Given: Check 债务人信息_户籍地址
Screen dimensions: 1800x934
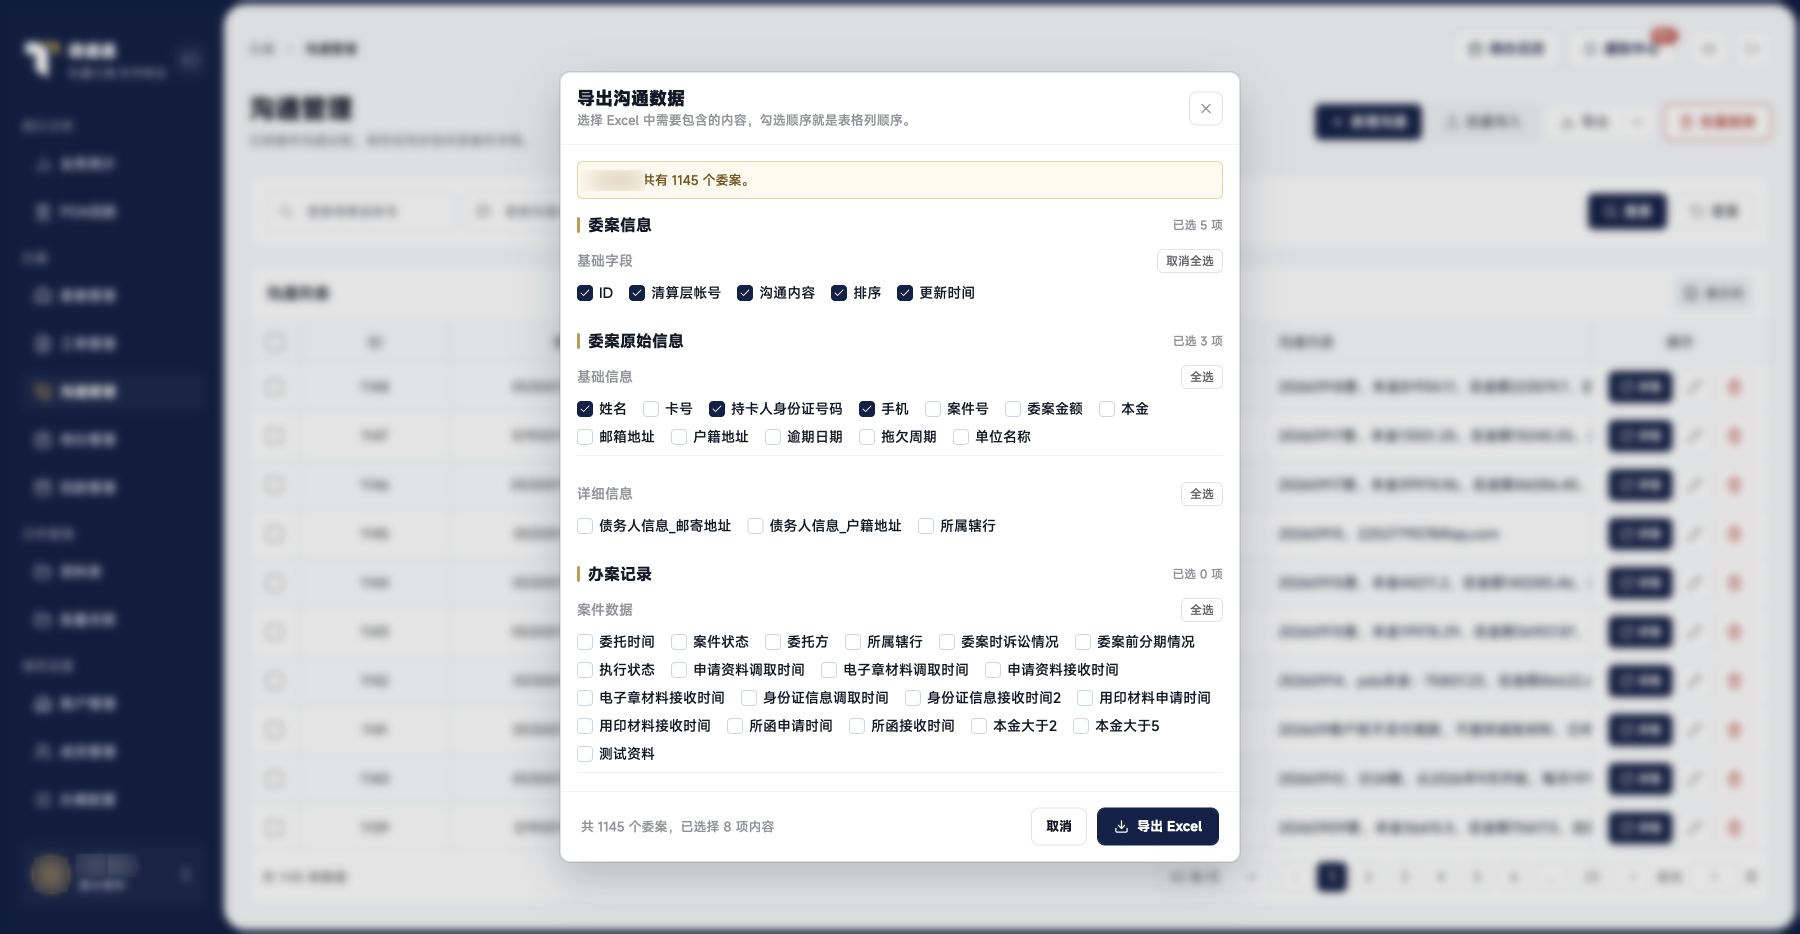Looking at the screenshot, I should pos(755,526).
